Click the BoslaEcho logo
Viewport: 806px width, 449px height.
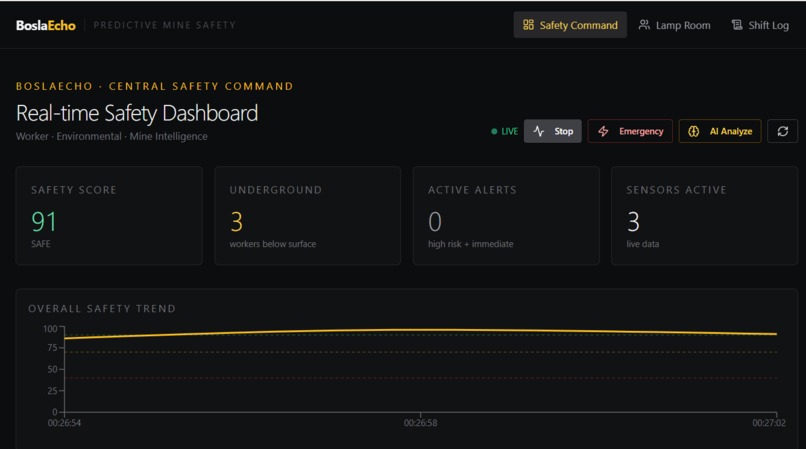coord(46,25)
